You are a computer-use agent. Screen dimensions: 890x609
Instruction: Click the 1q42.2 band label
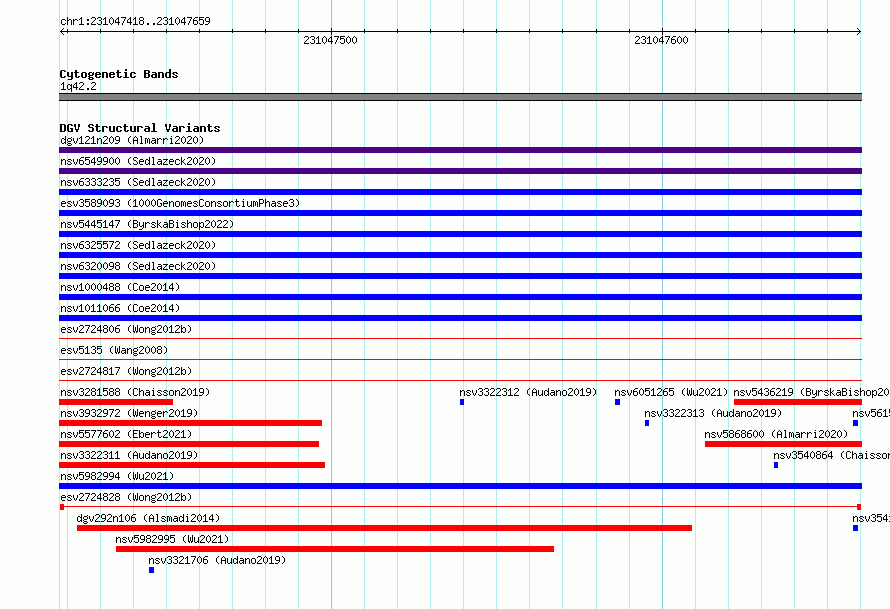(78, 86)
